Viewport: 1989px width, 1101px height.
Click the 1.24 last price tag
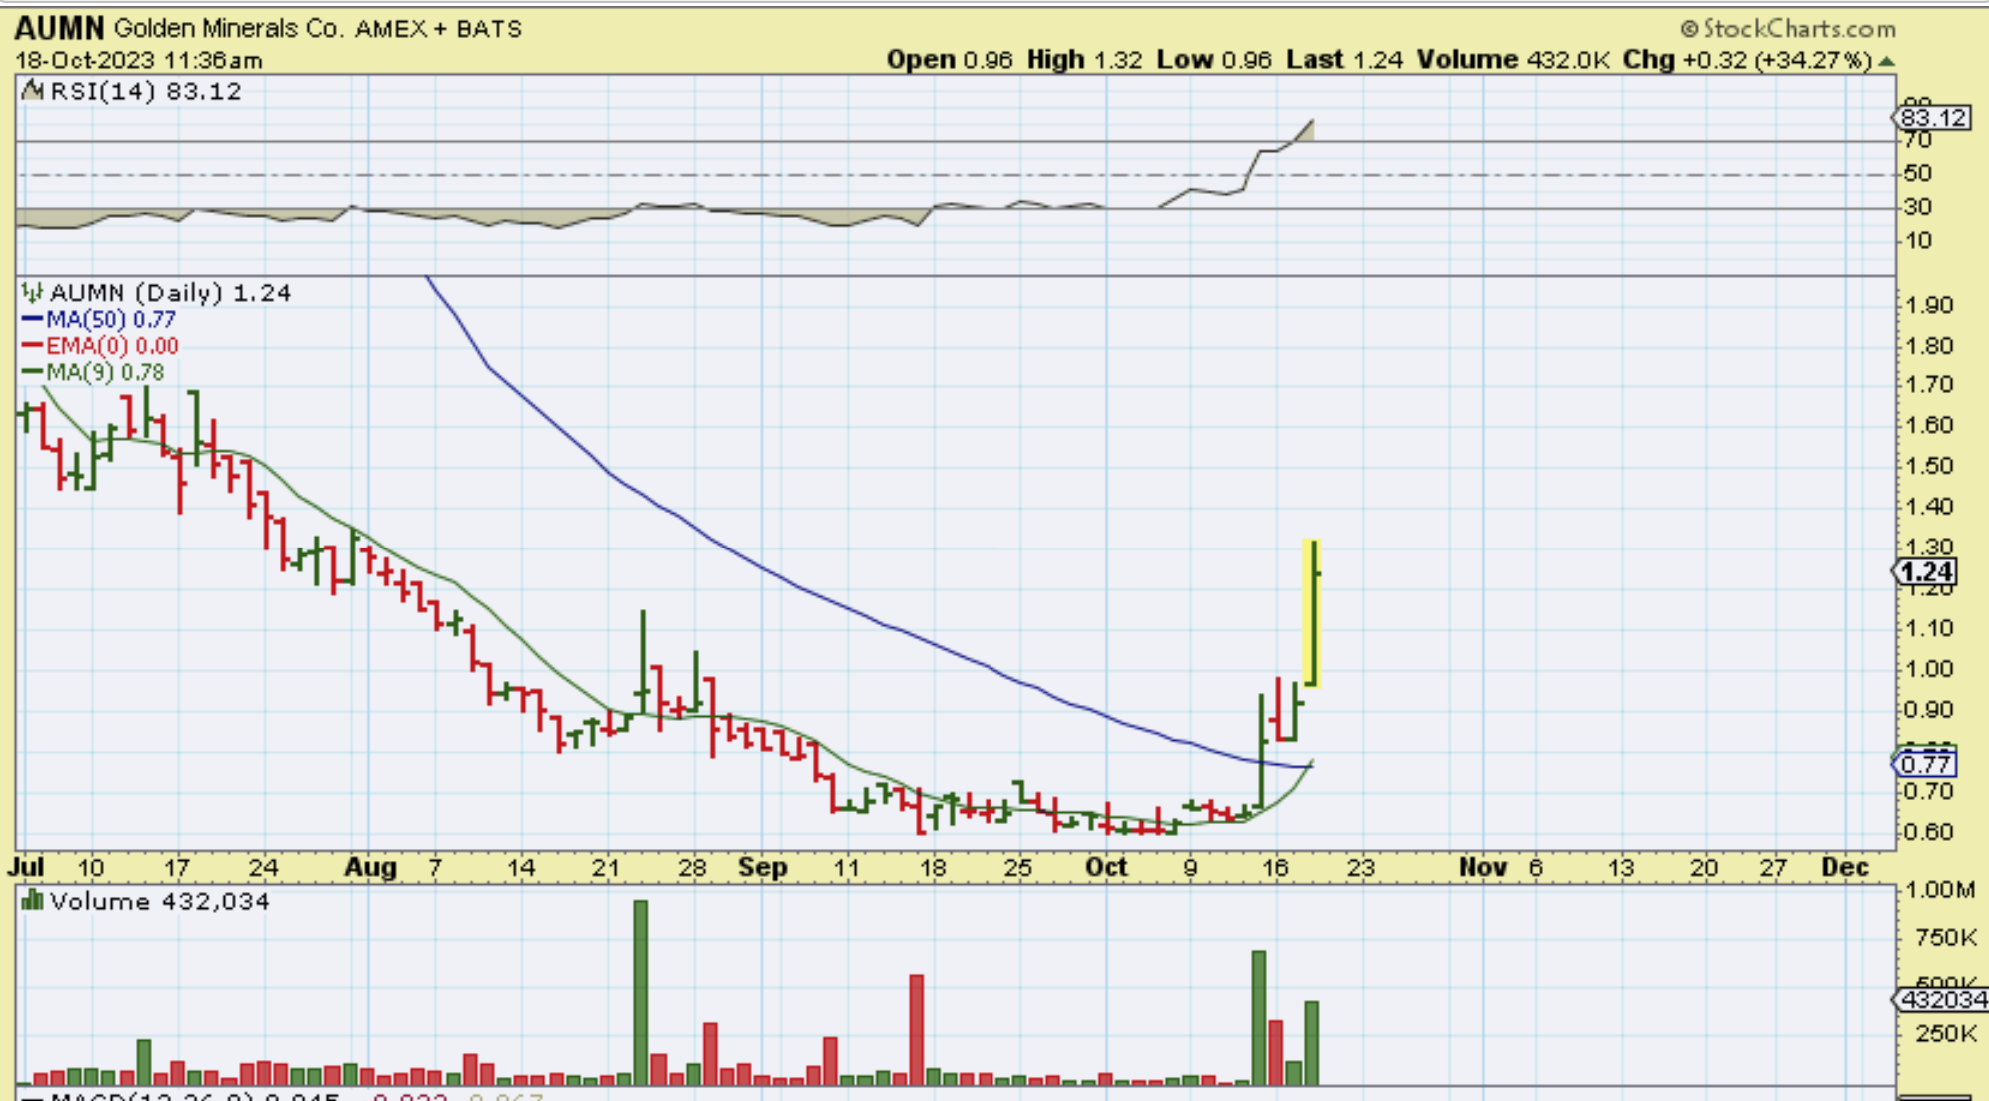click(x=1926, y=572)
